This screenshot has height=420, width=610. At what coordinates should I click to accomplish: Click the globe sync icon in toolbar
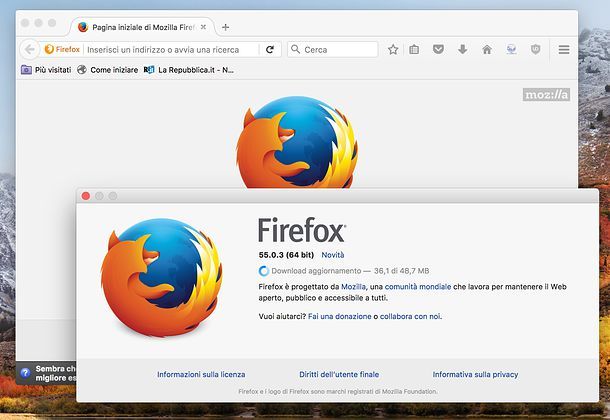coord(511,49)
